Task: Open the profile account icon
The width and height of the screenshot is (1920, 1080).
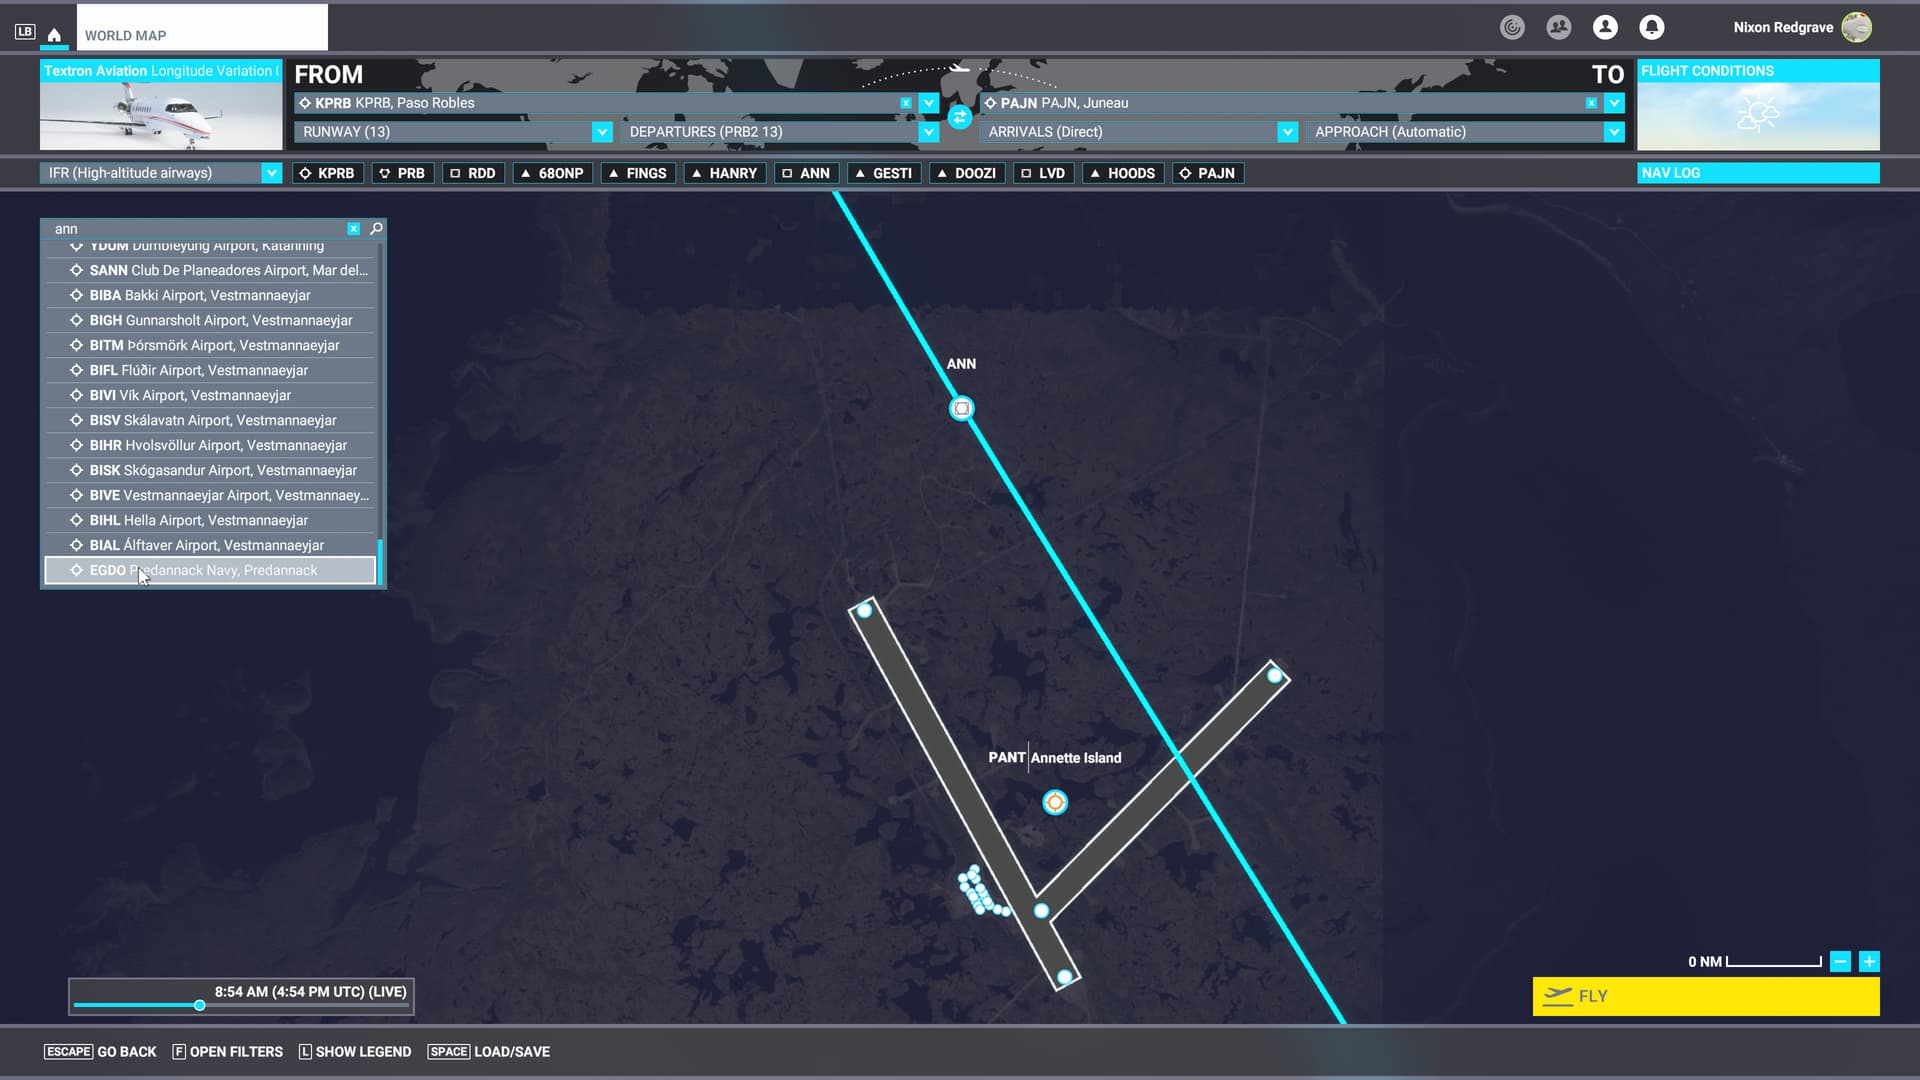Action: (1605, 28)
